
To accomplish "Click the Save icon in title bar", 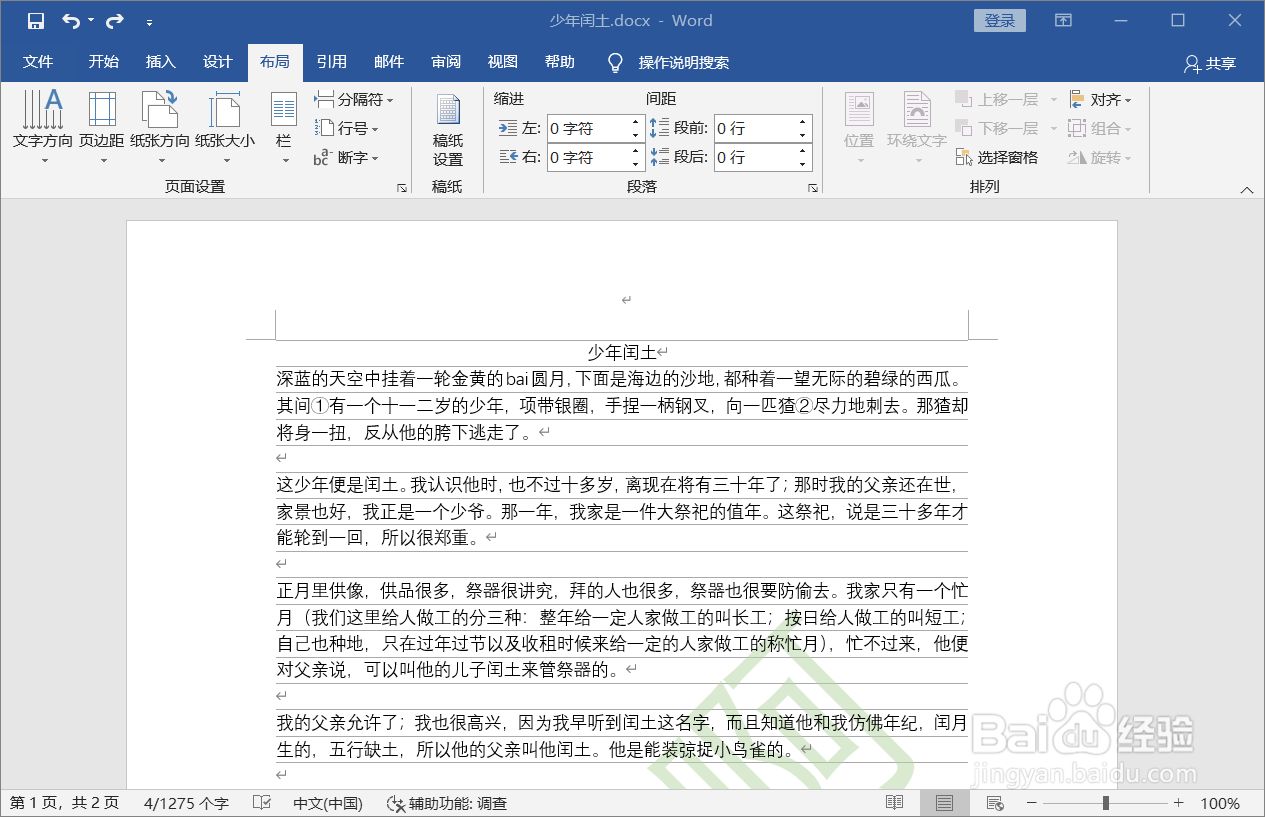I will [35, 20].
